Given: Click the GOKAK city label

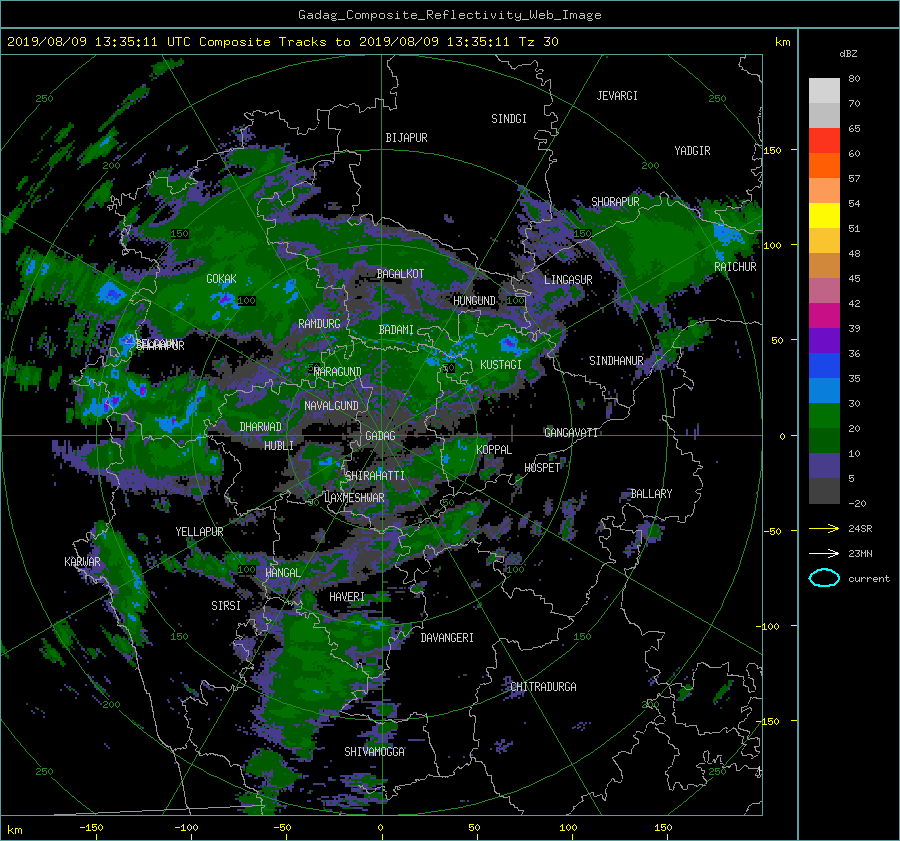Looking at the screenshot, I should pos(222,279).
